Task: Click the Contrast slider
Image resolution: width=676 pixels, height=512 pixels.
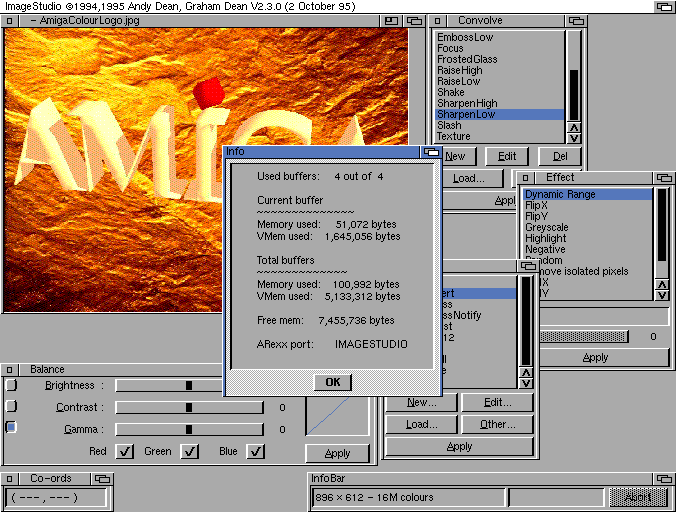Action: pos(190,407)
